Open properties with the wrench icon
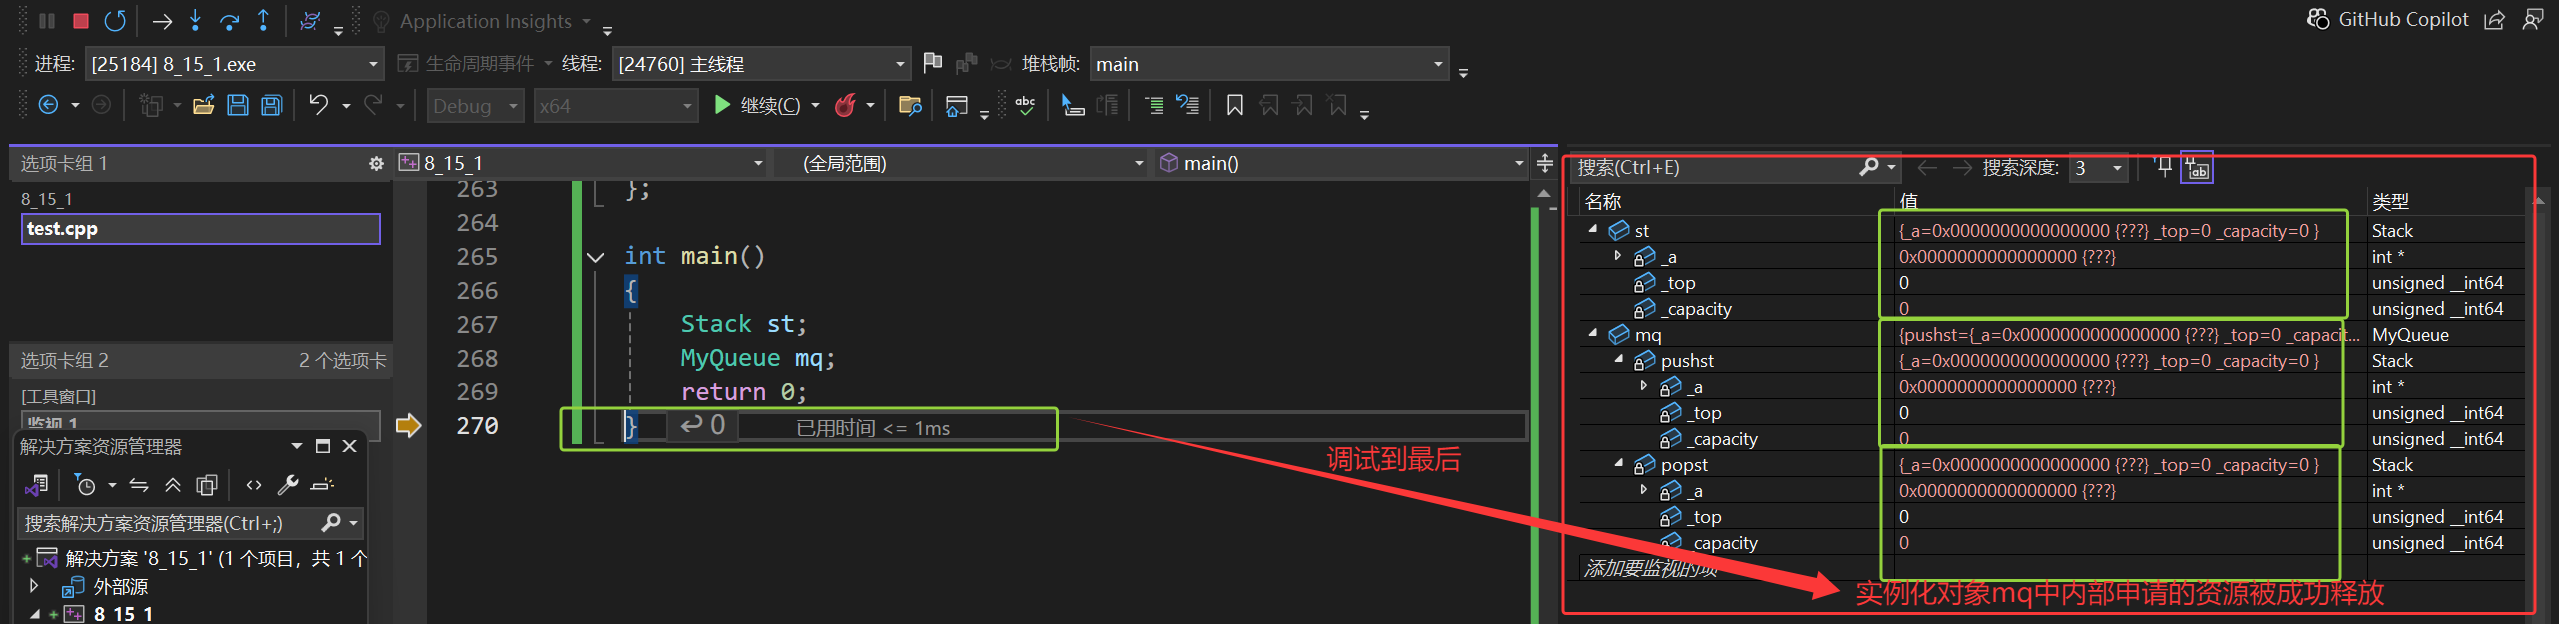The width and height of the screenshot is (2559, 624). point(288,485)
